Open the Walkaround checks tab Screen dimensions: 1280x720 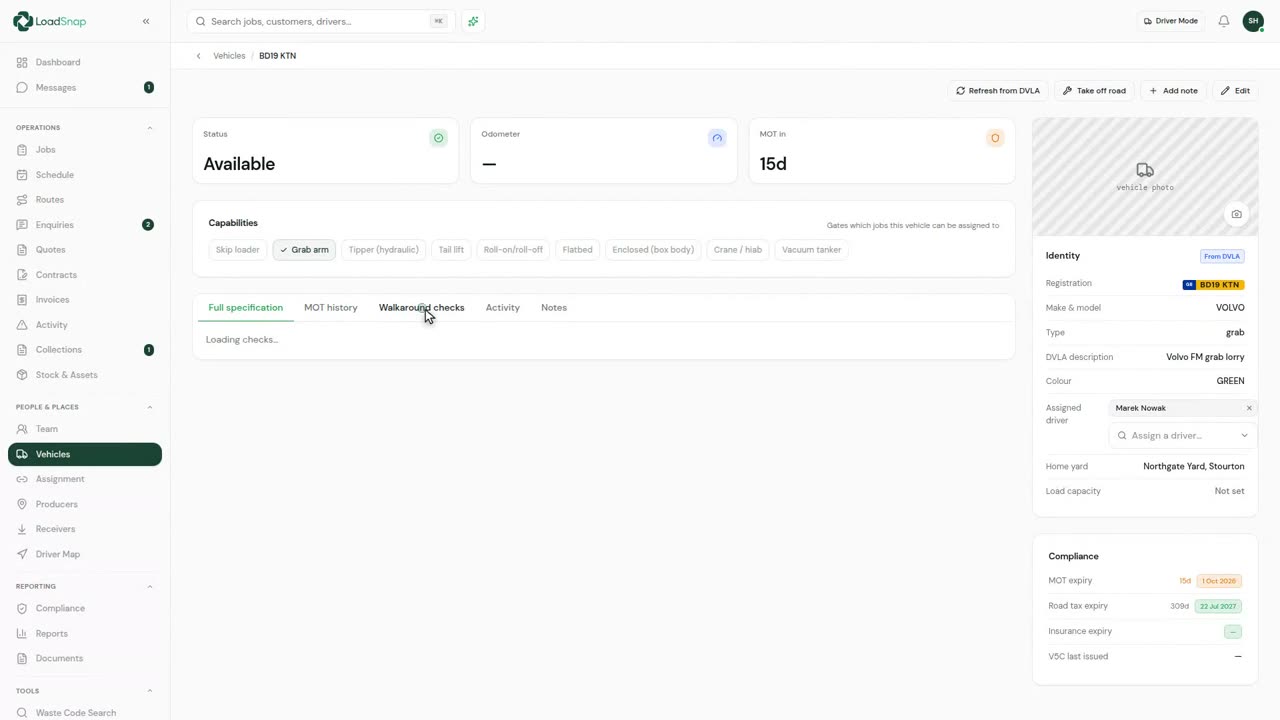[x=421, y=308]
